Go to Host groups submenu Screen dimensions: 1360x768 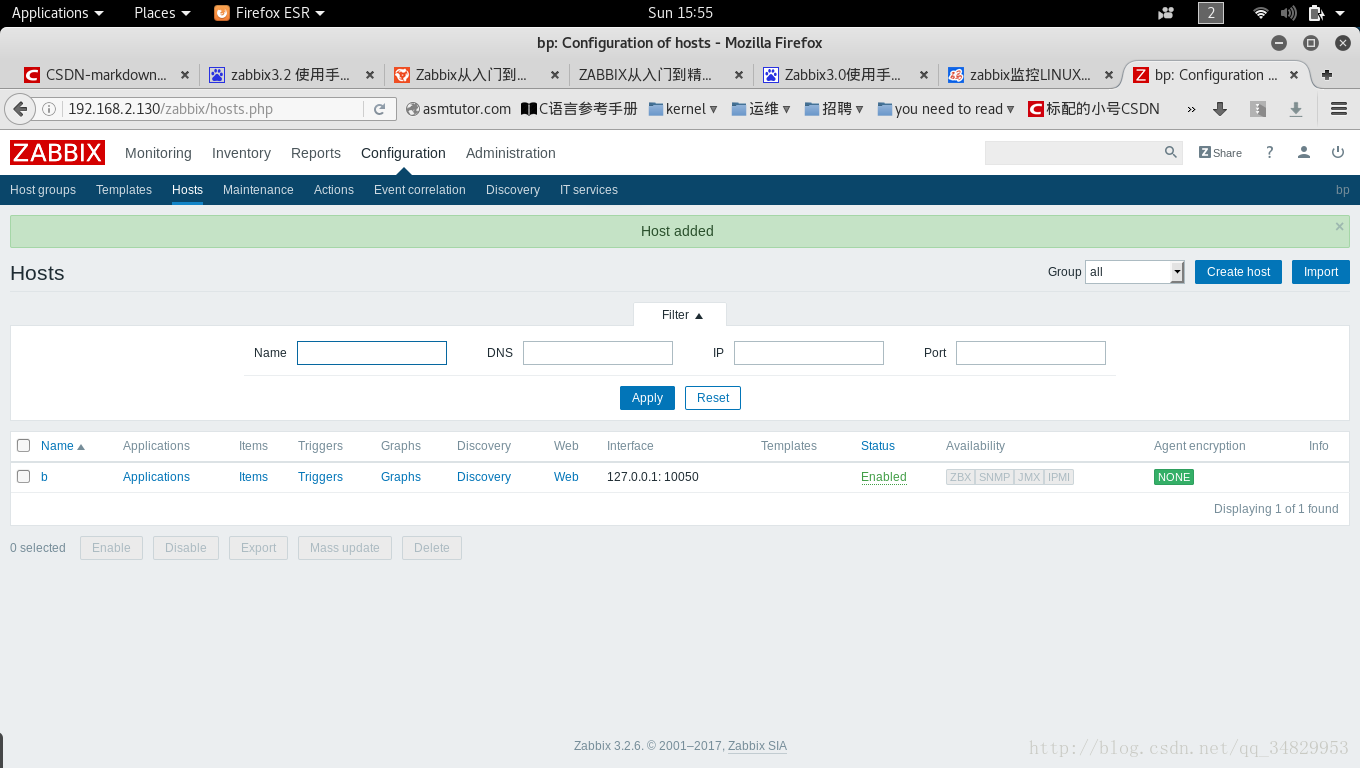pyautogui.click(x=43, y=190)
